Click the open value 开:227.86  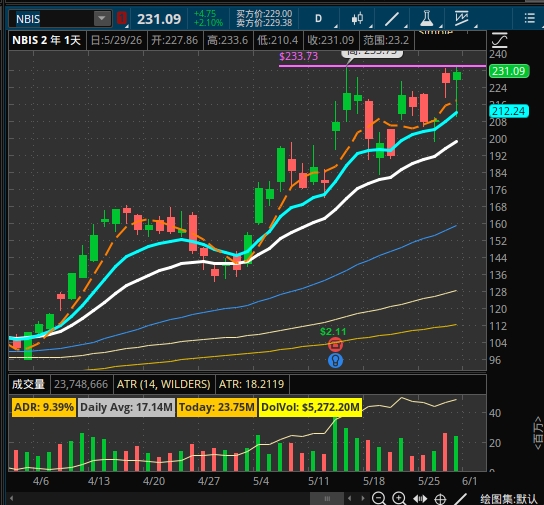pyautogui.click(x=175, y=40)
